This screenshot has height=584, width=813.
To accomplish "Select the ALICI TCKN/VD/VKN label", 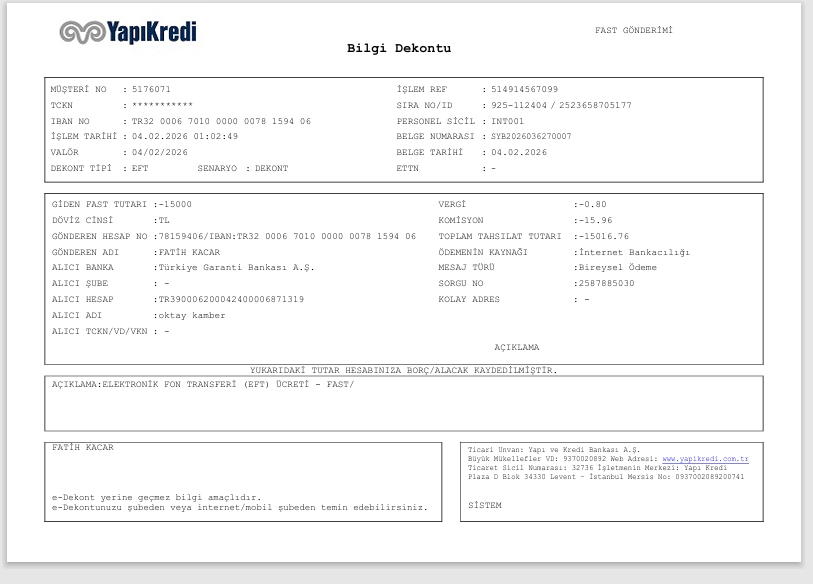I will tap(100, 331).
